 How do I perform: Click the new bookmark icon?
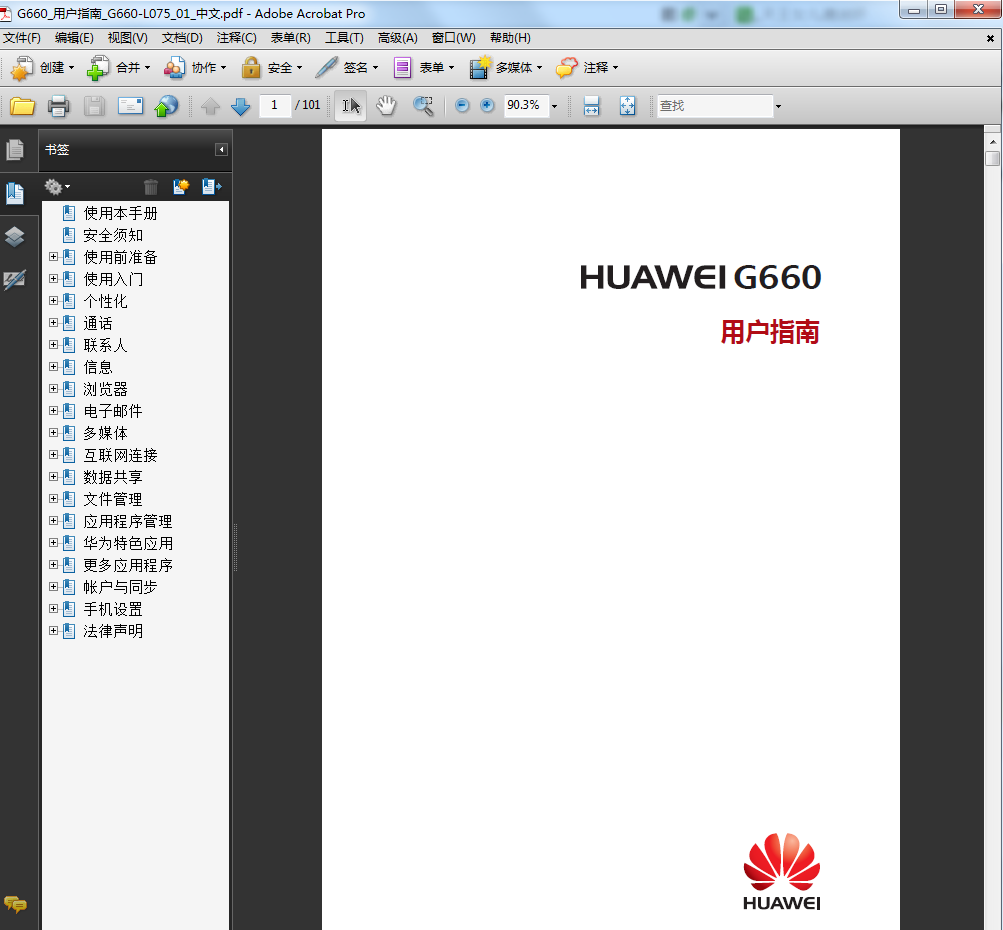[x=181, y=187]
